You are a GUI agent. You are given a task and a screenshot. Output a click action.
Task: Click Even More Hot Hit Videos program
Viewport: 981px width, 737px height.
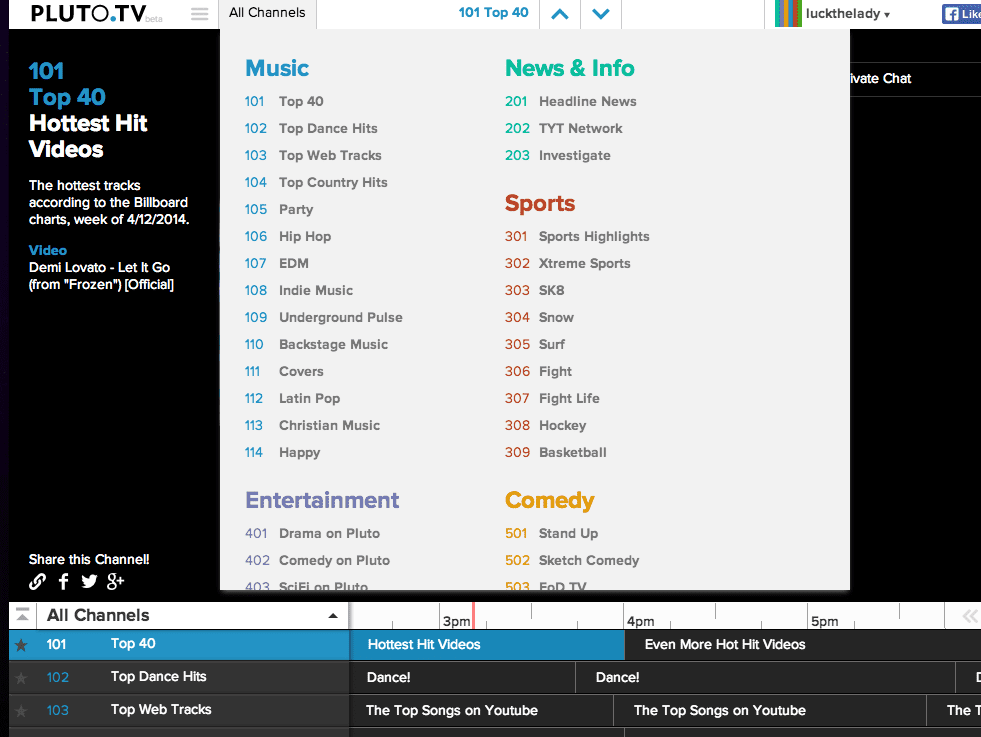803,645
